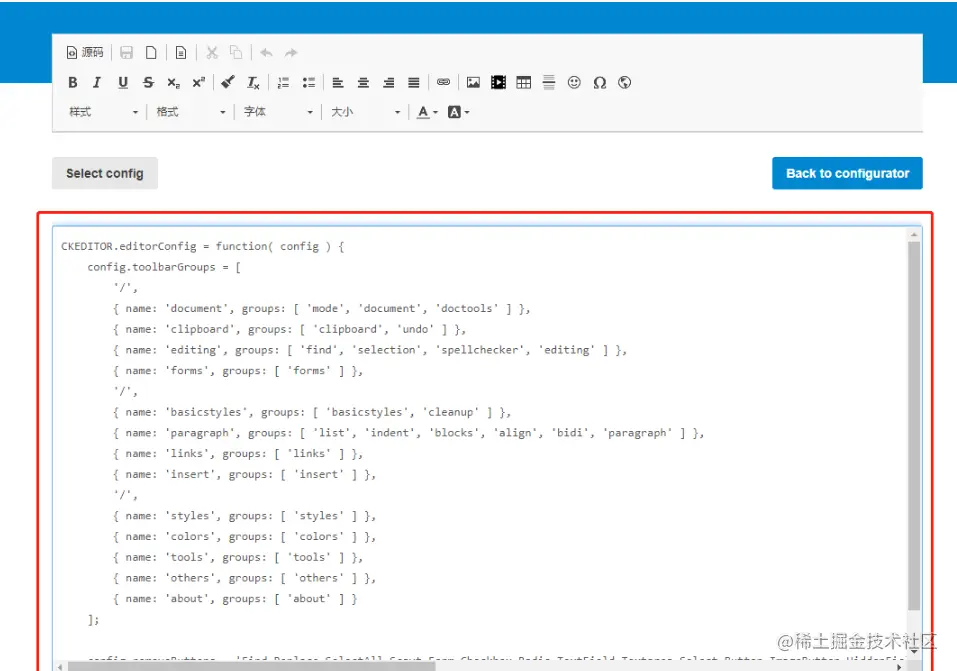Click the vertical scrollbar of the config textarea
Viewport: 957px width, 671px height.
tap(914, 426)
